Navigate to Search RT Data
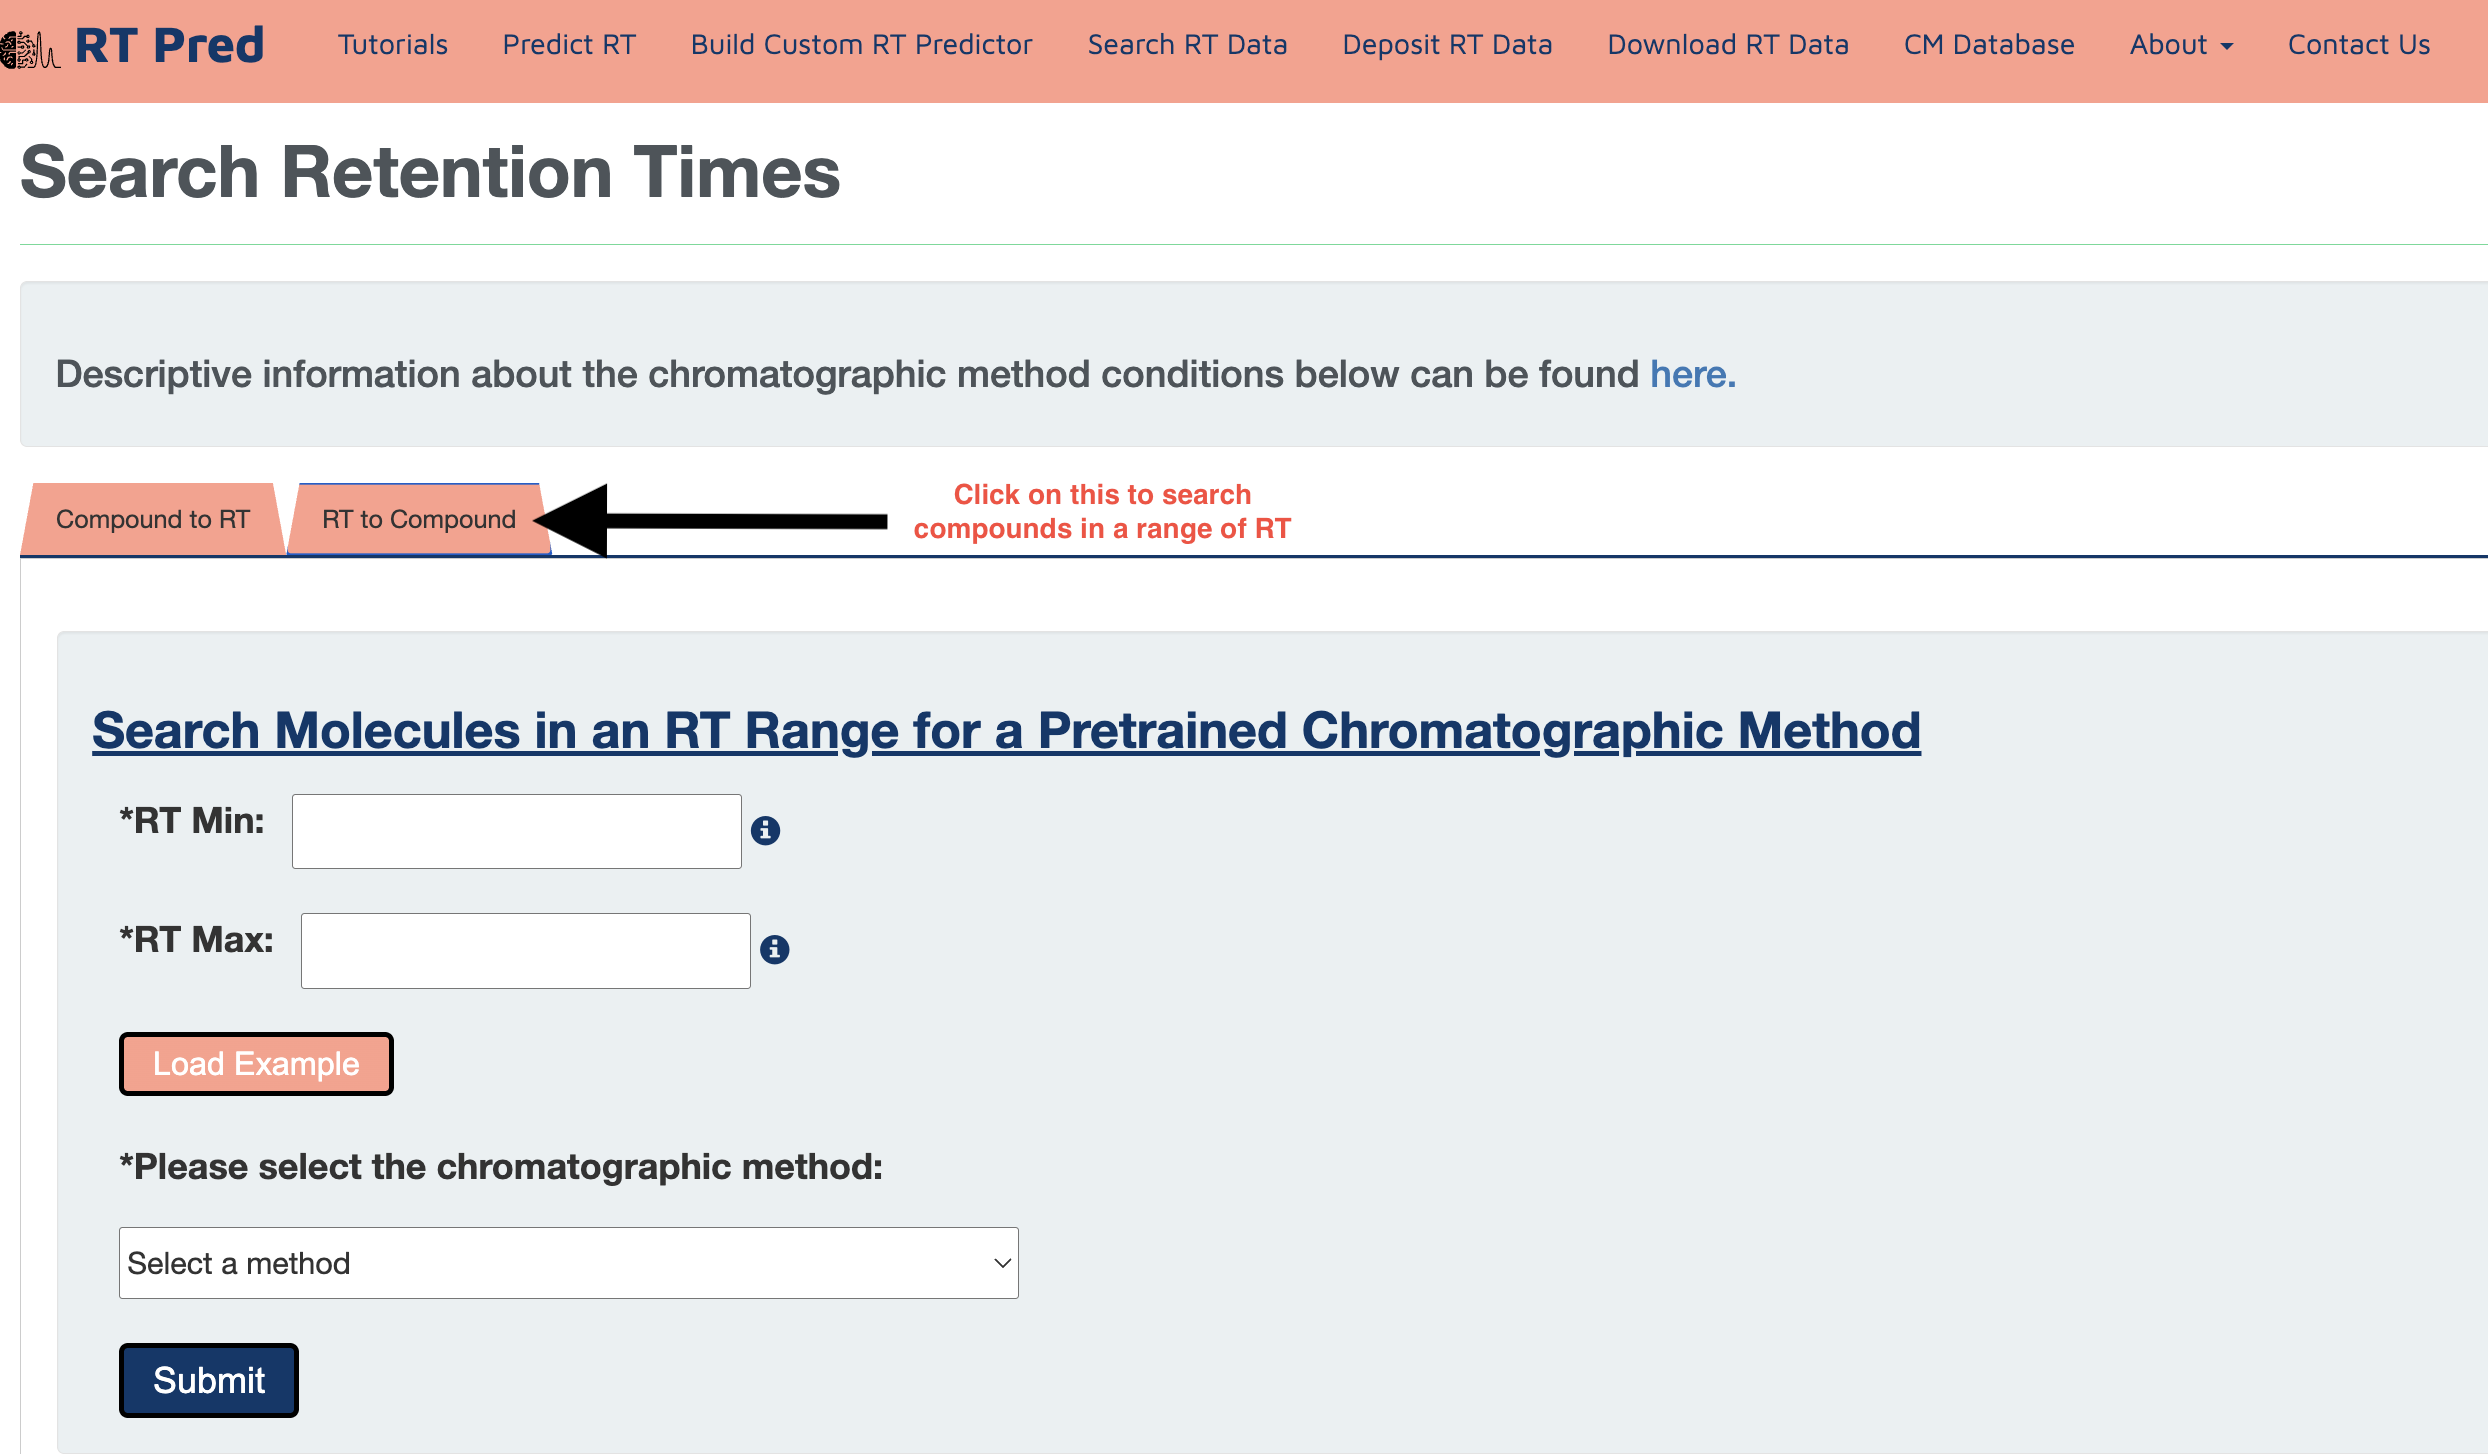2488x1454 pixels. [x=1187, y=45]
